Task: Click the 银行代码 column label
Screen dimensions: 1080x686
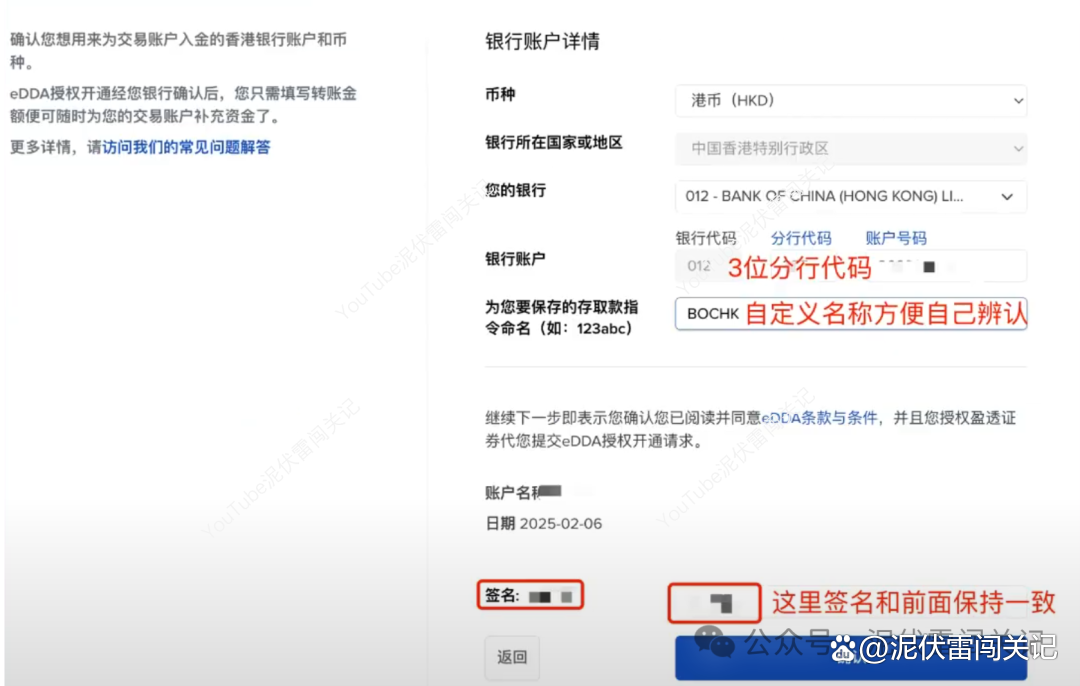Action: pos(703,238)
